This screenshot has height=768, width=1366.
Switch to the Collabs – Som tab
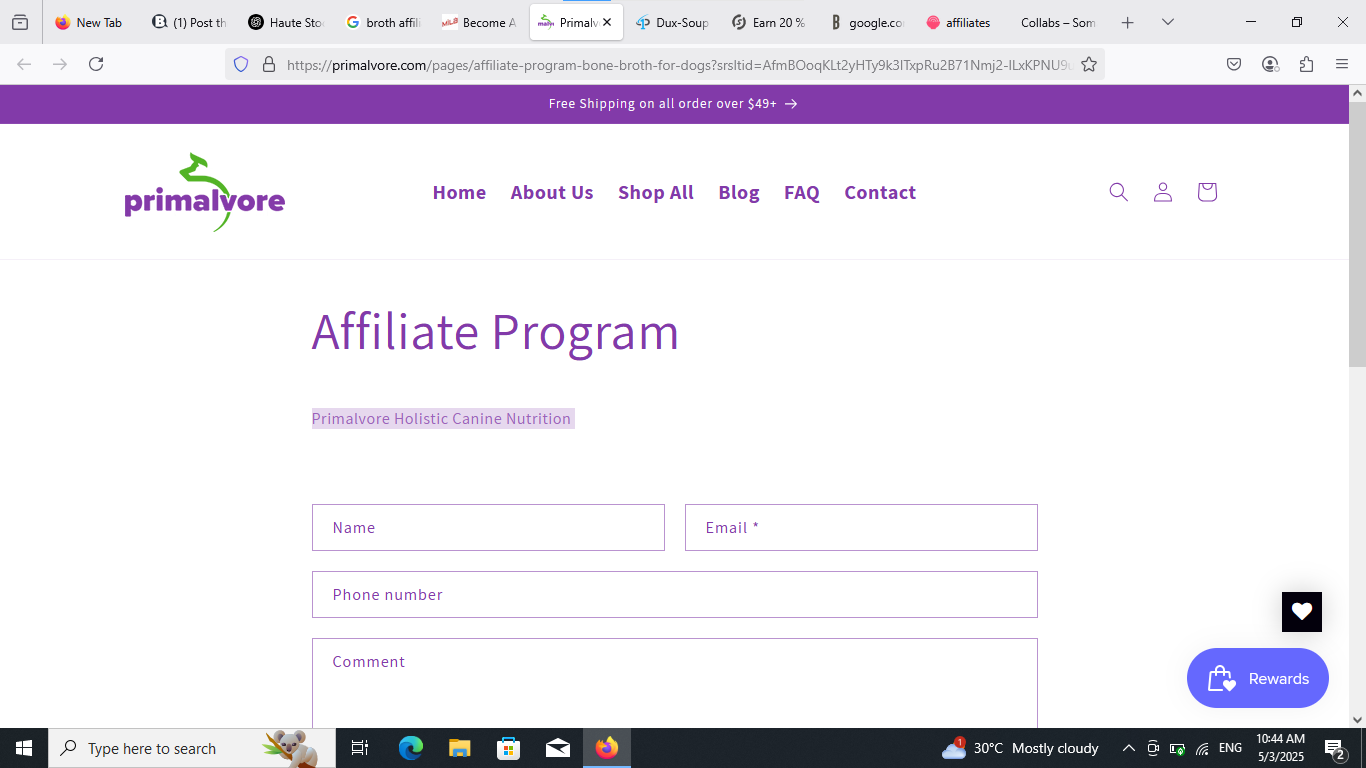(1058, 22)
